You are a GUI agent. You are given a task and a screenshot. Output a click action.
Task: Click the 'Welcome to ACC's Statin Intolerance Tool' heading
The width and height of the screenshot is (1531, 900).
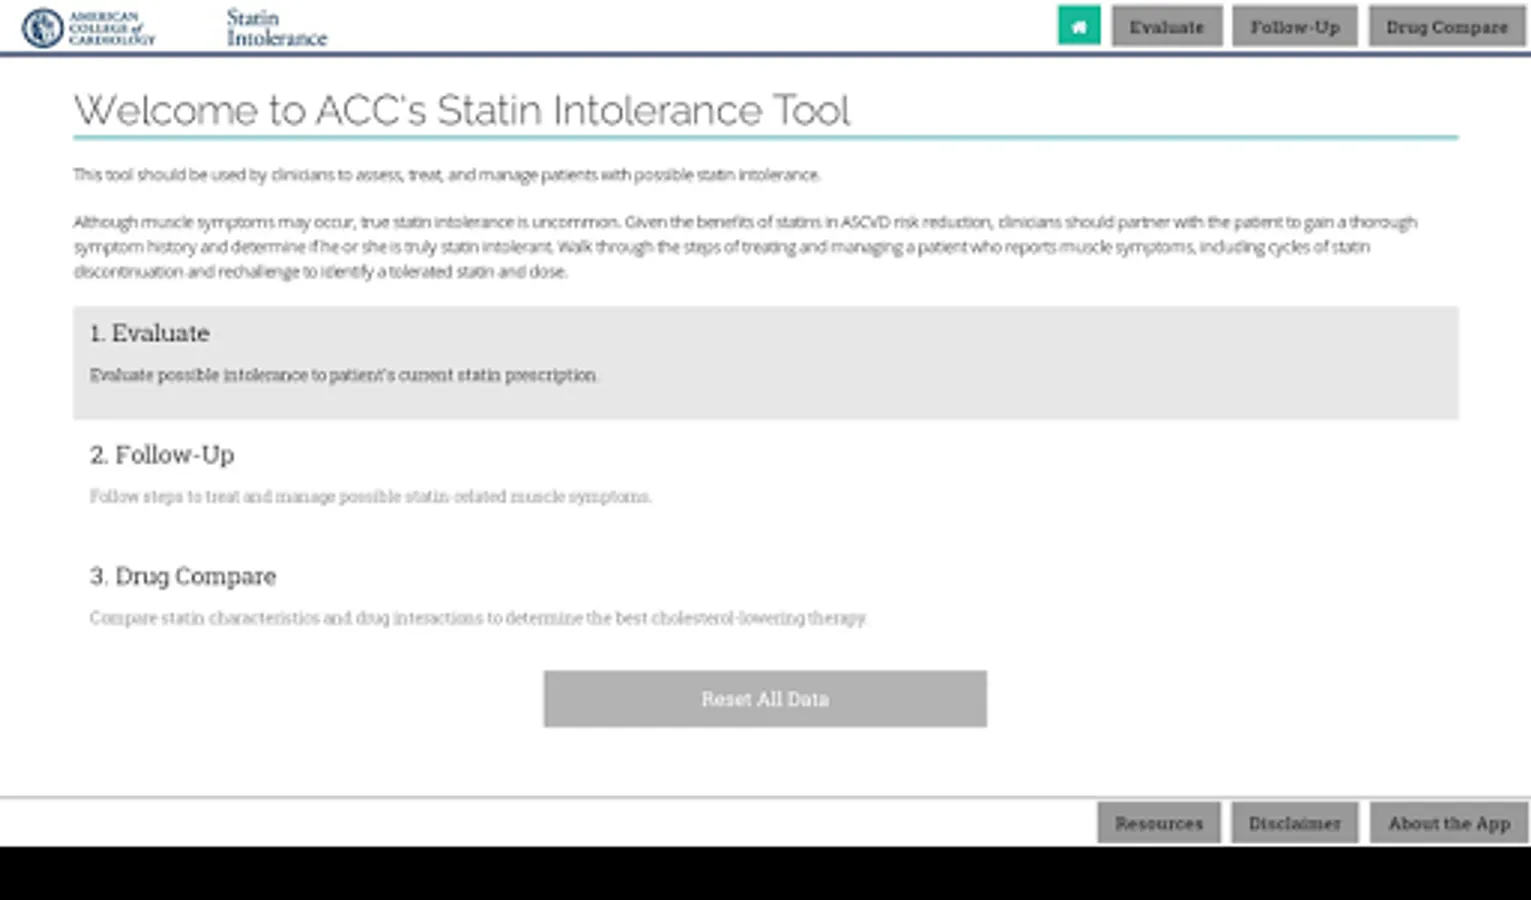click(x=462, y=110)
